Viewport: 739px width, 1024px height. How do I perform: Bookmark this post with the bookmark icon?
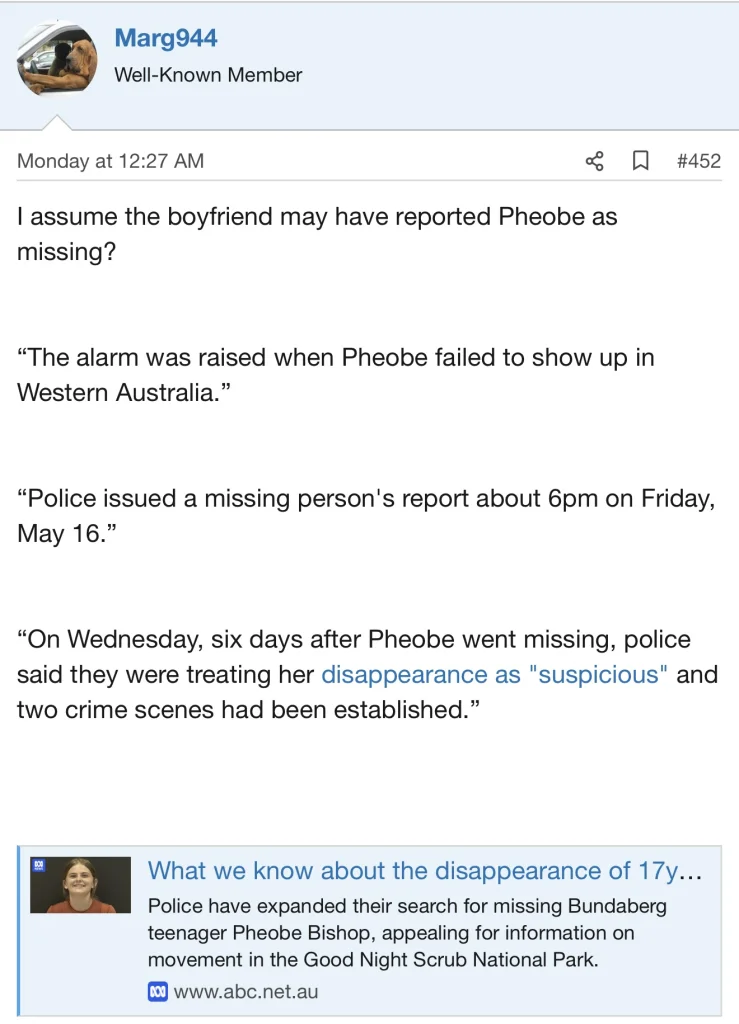click(641, 161)
